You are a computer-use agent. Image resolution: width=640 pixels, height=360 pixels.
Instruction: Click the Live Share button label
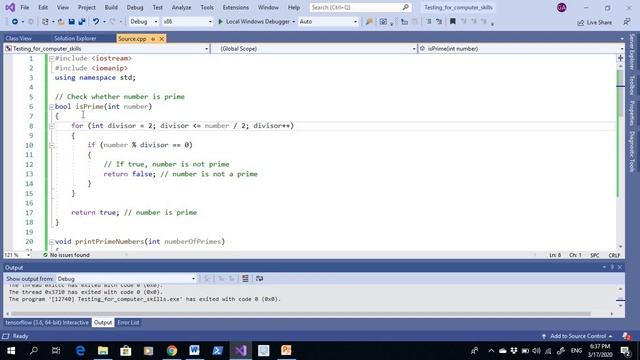click(x=599, y=23)
